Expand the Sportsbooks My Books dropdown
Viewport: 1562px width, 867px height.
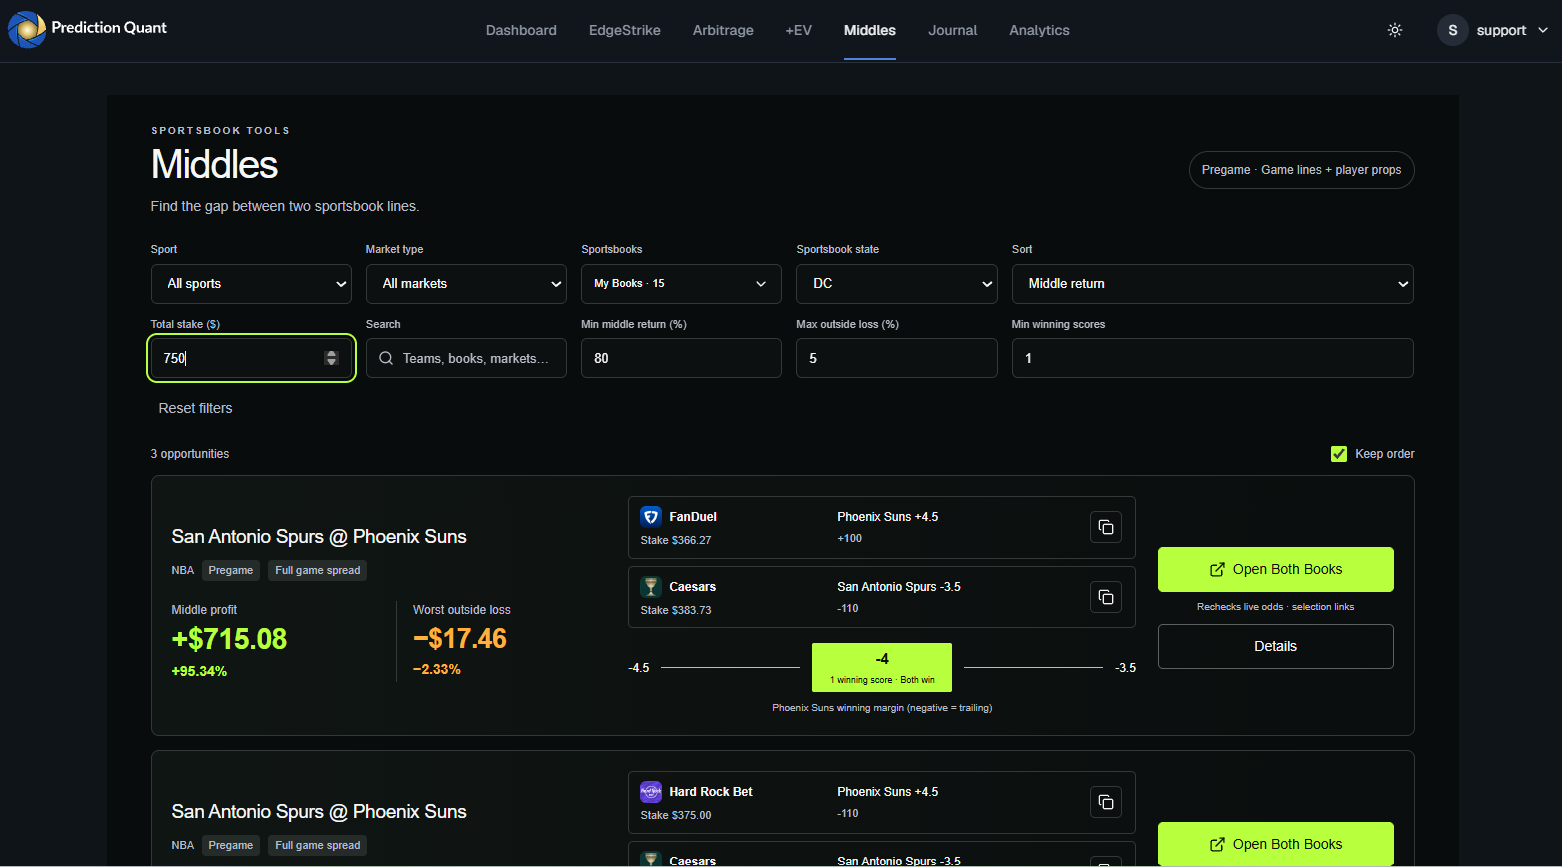681,284
